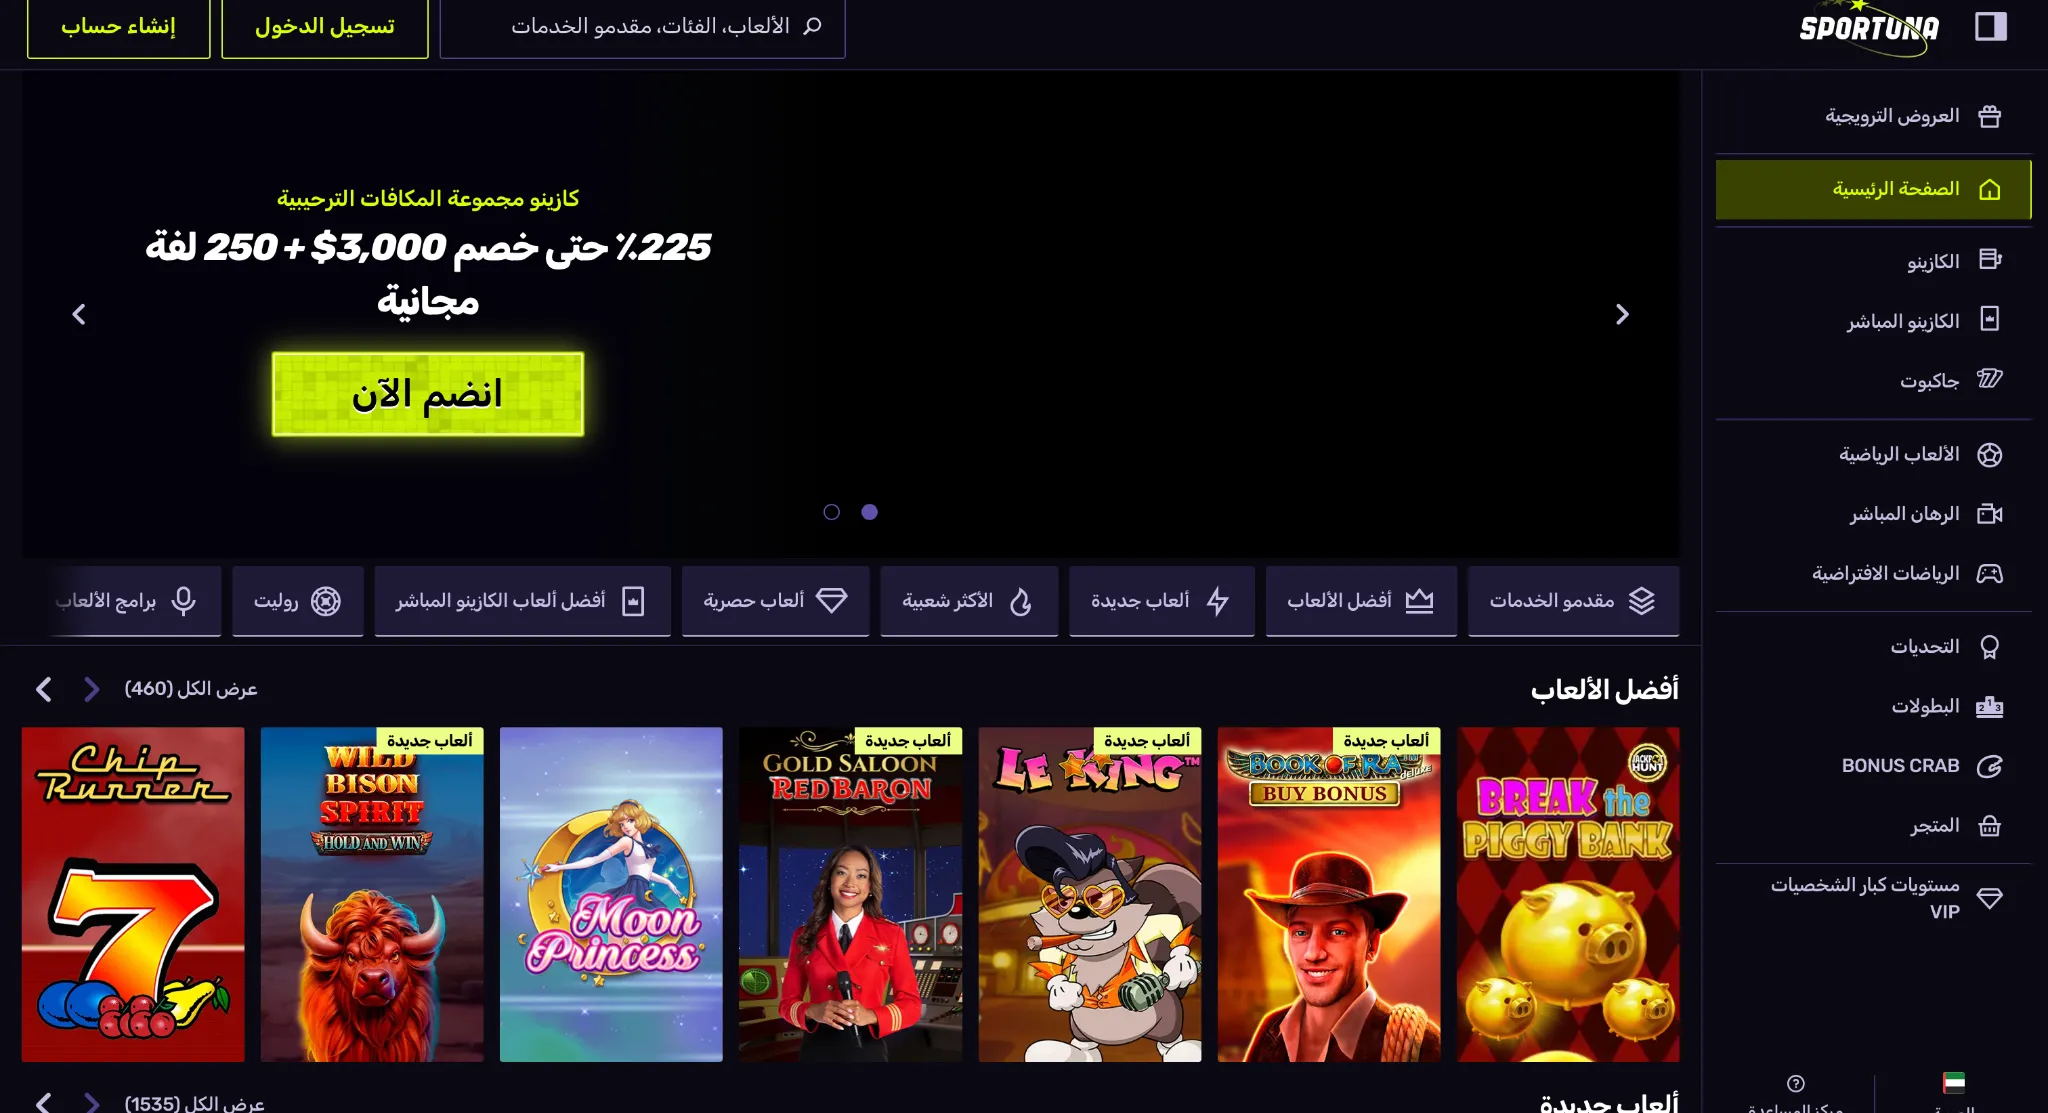
Task: Show next top games with the right chevron
Action: 91,689
